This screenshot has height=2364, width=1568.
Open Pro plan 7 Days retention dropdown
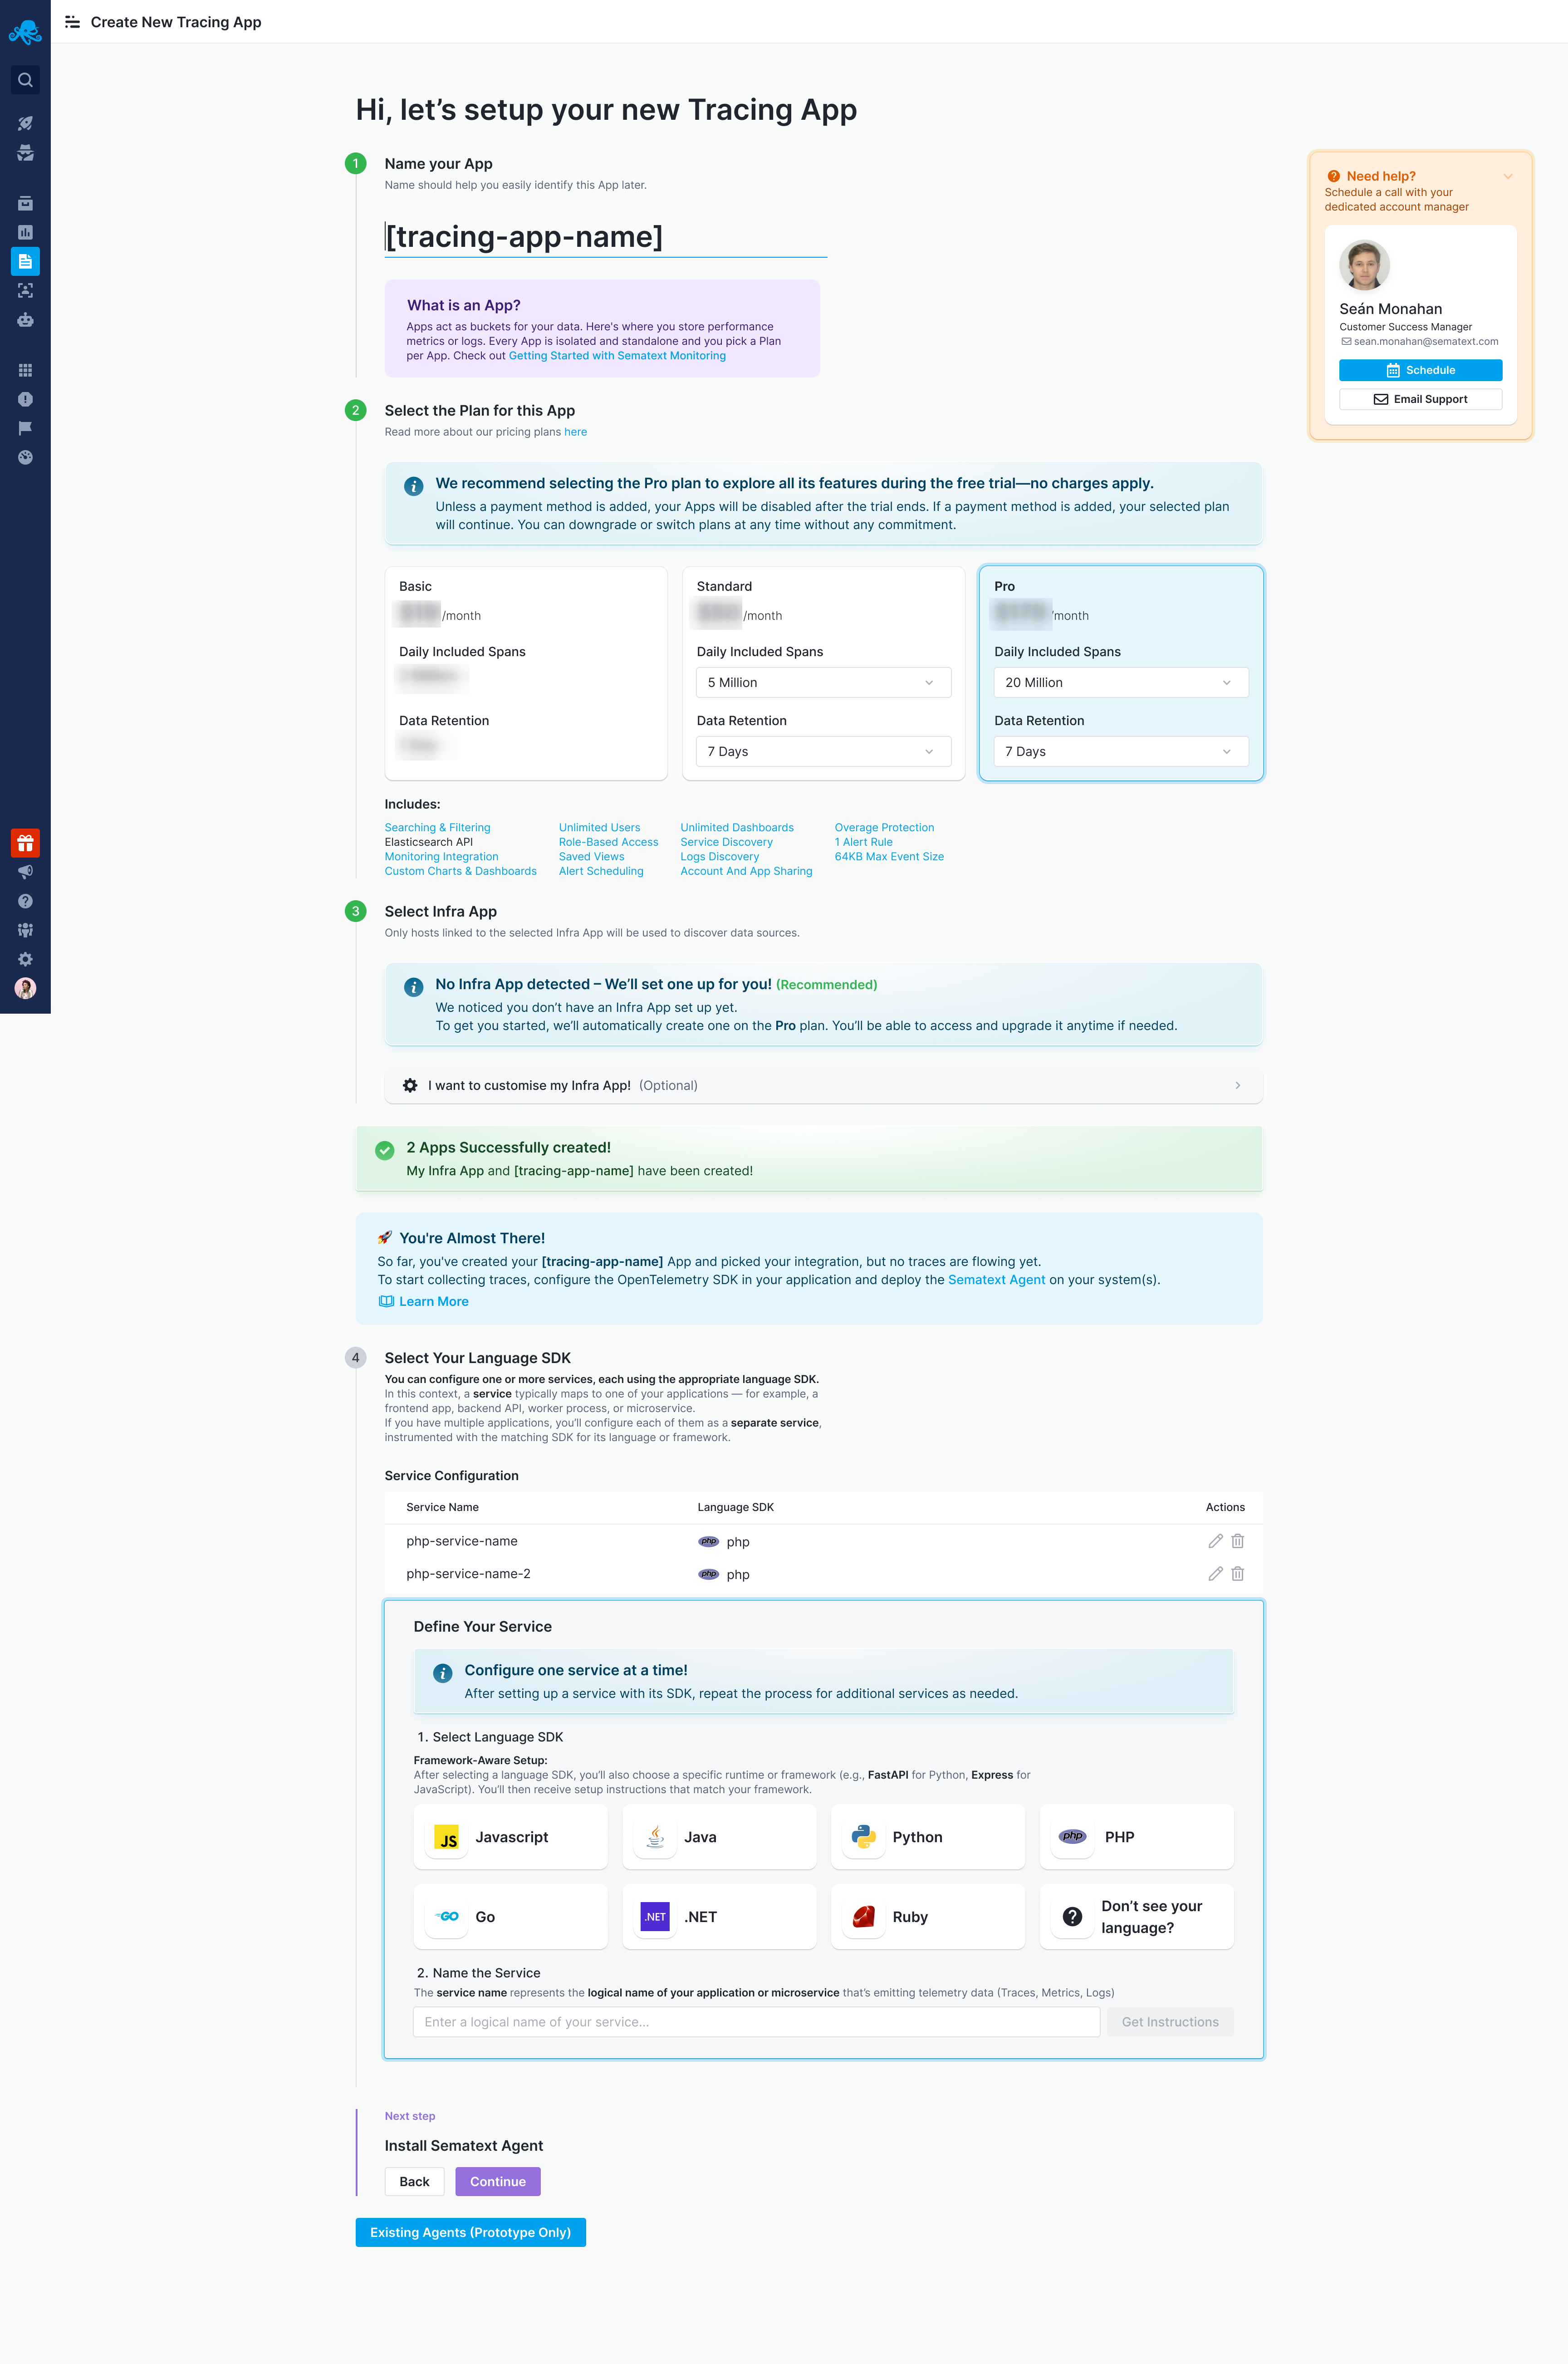point(1121,751)
